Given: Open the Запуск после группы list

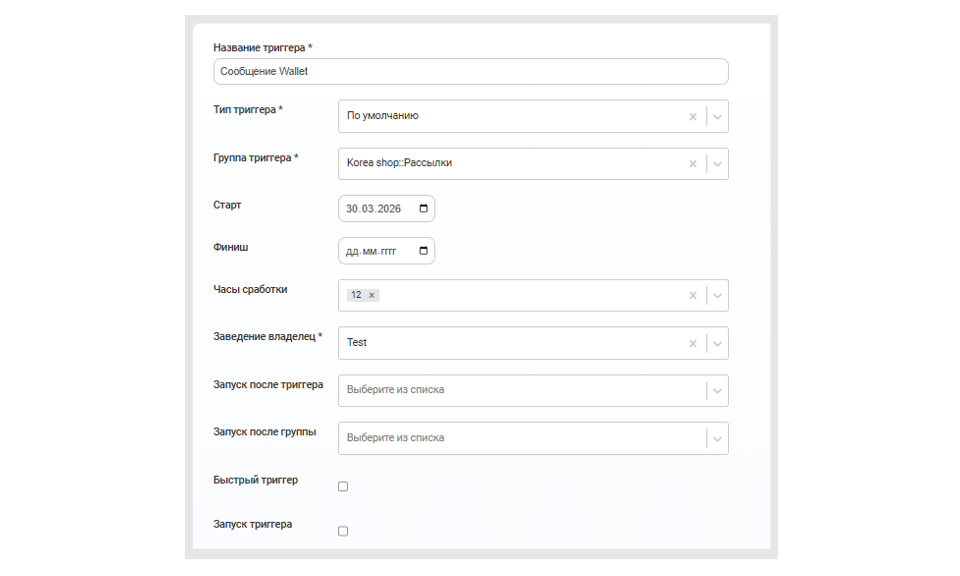Looking at the screenshot, I should [x=533, y=438].
